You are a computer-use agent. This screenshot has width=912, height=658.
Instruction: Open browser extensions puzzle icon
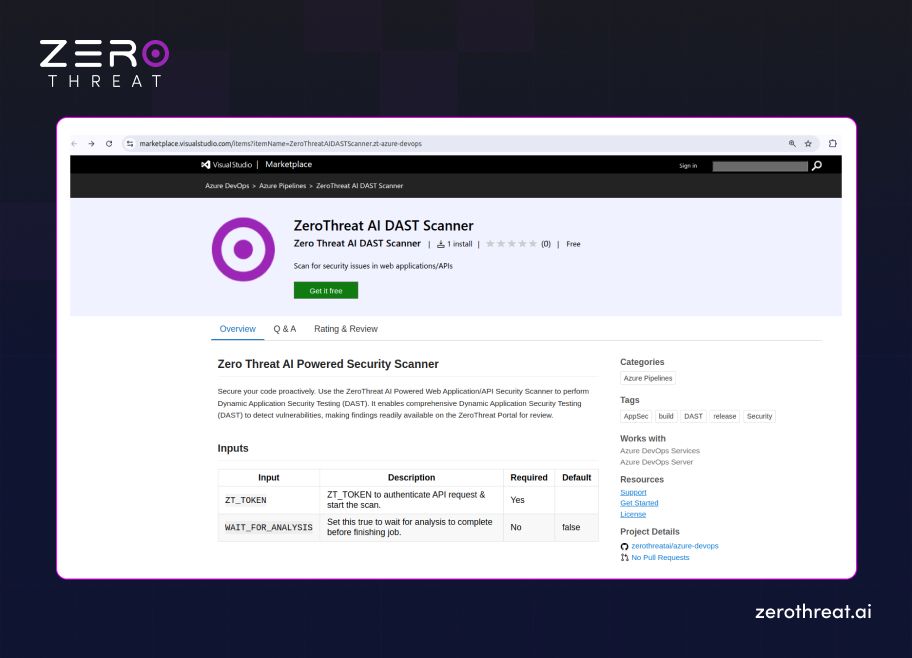[832, 144]
